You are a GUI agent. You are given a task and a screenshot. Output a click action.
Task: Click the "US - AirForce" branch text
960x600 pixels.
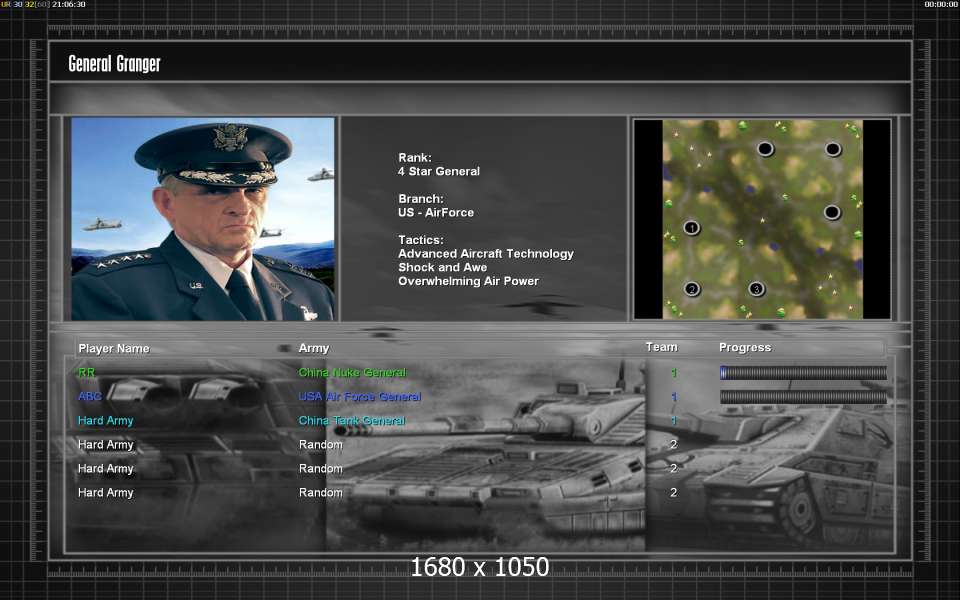[x=436, y=212]
